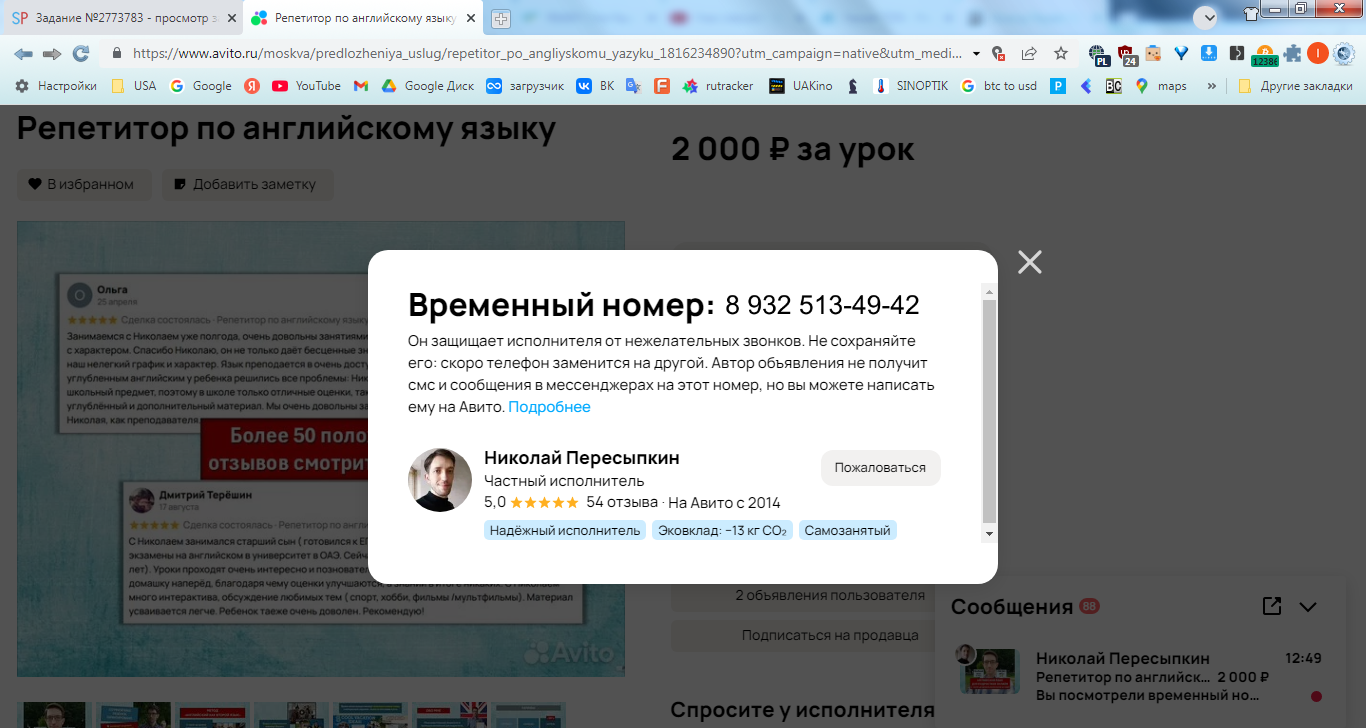Image resolution: width=1366 pixels, height=728 pixels.
Task: Close the temporary phone number popup
Action: pyautogui.click(x=1029, y=262)
